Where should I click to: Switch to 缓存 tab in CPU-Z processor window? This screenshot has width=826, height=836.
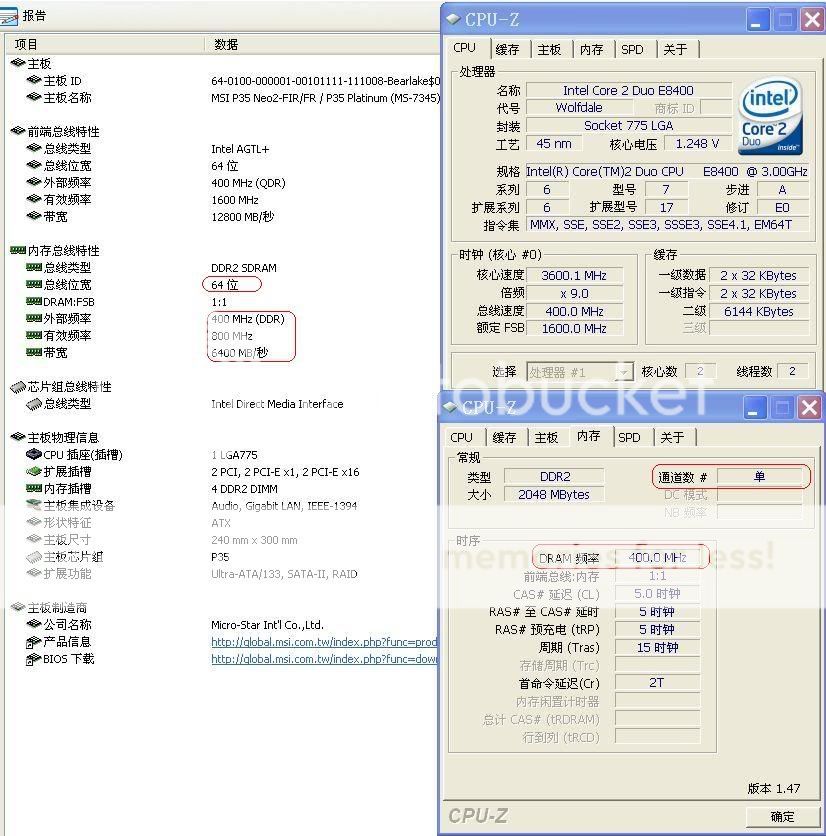[x=507, y=50]
